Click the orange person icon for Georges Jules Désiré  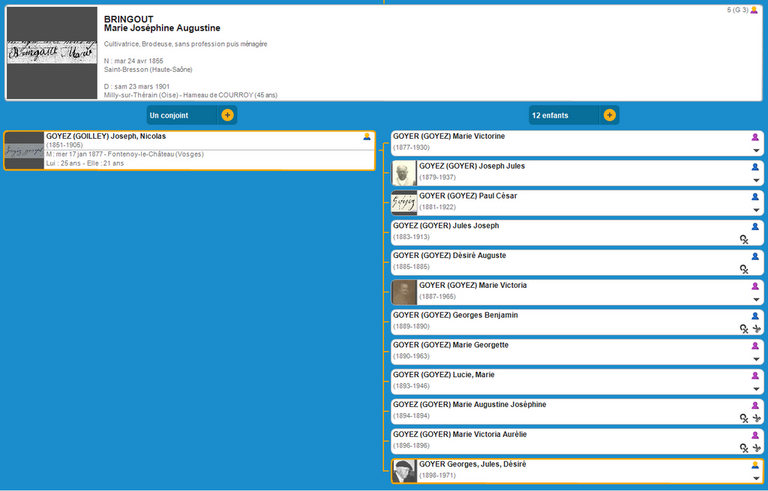(x=756, y=465)
